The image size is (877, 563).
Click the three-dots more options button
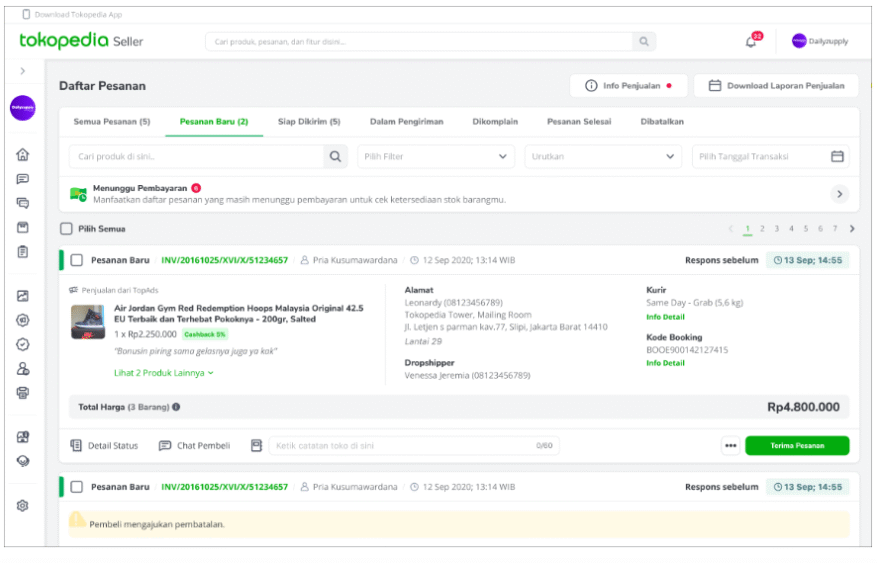pyautogui.click(x=731, y=446)
